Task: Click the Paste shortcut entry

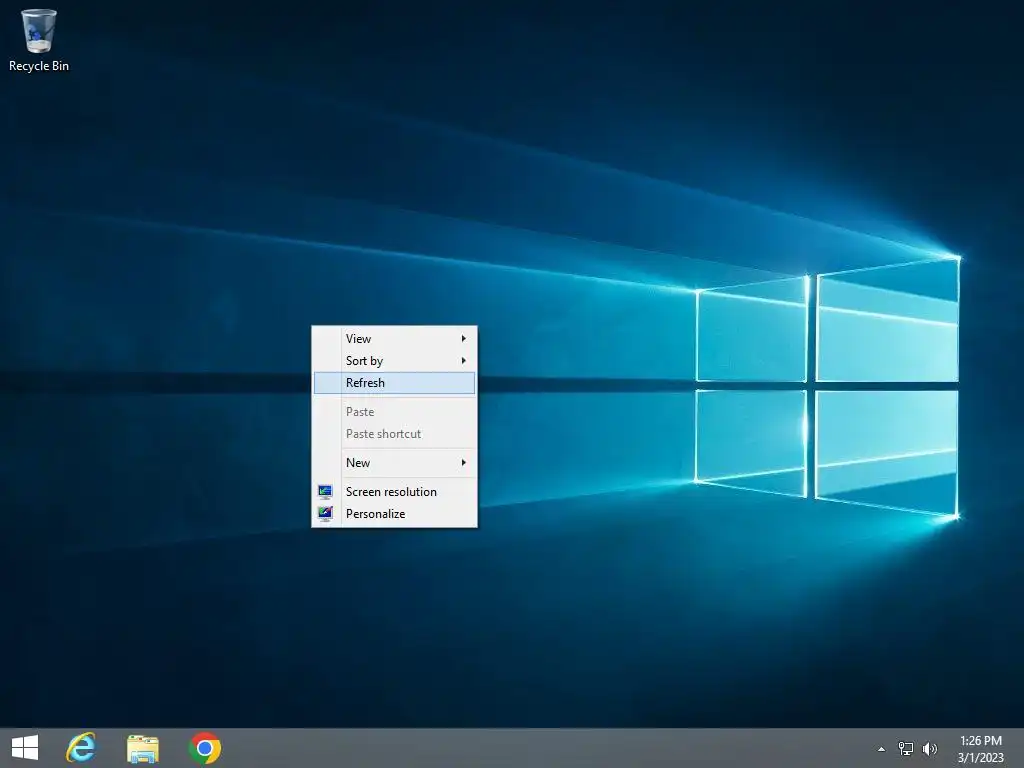Action: point(394,434)
